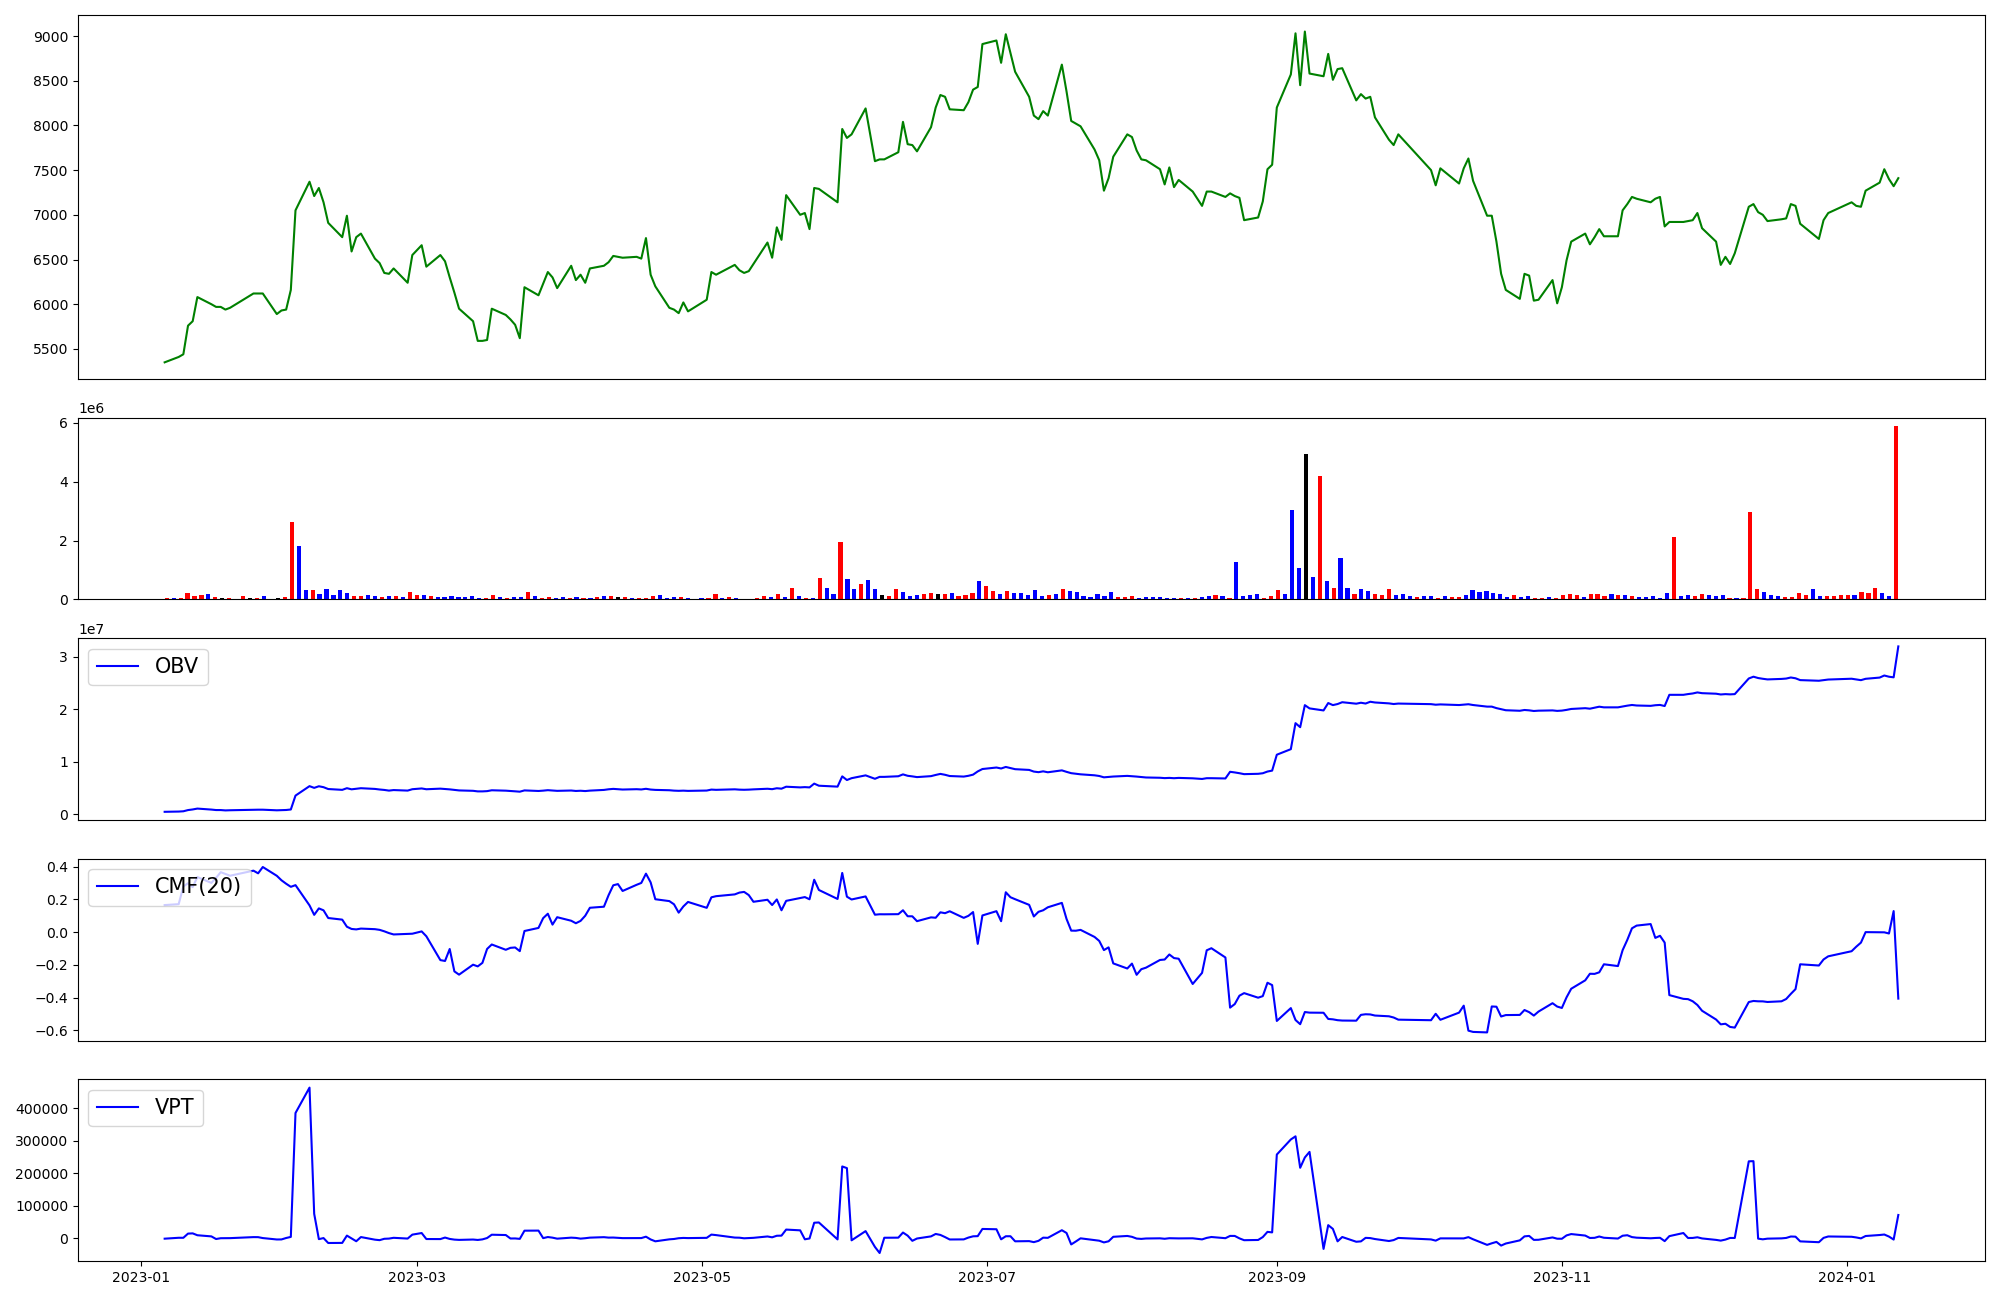Viewport: 2000px width, 1300px height.
Task: Click the 2023-03 date tick label
Action: coord(417,1277)
